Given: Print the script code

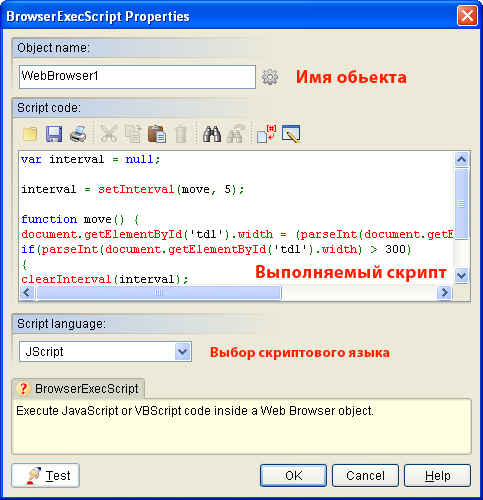Looking at the screenshot, I should click(78, 134).
